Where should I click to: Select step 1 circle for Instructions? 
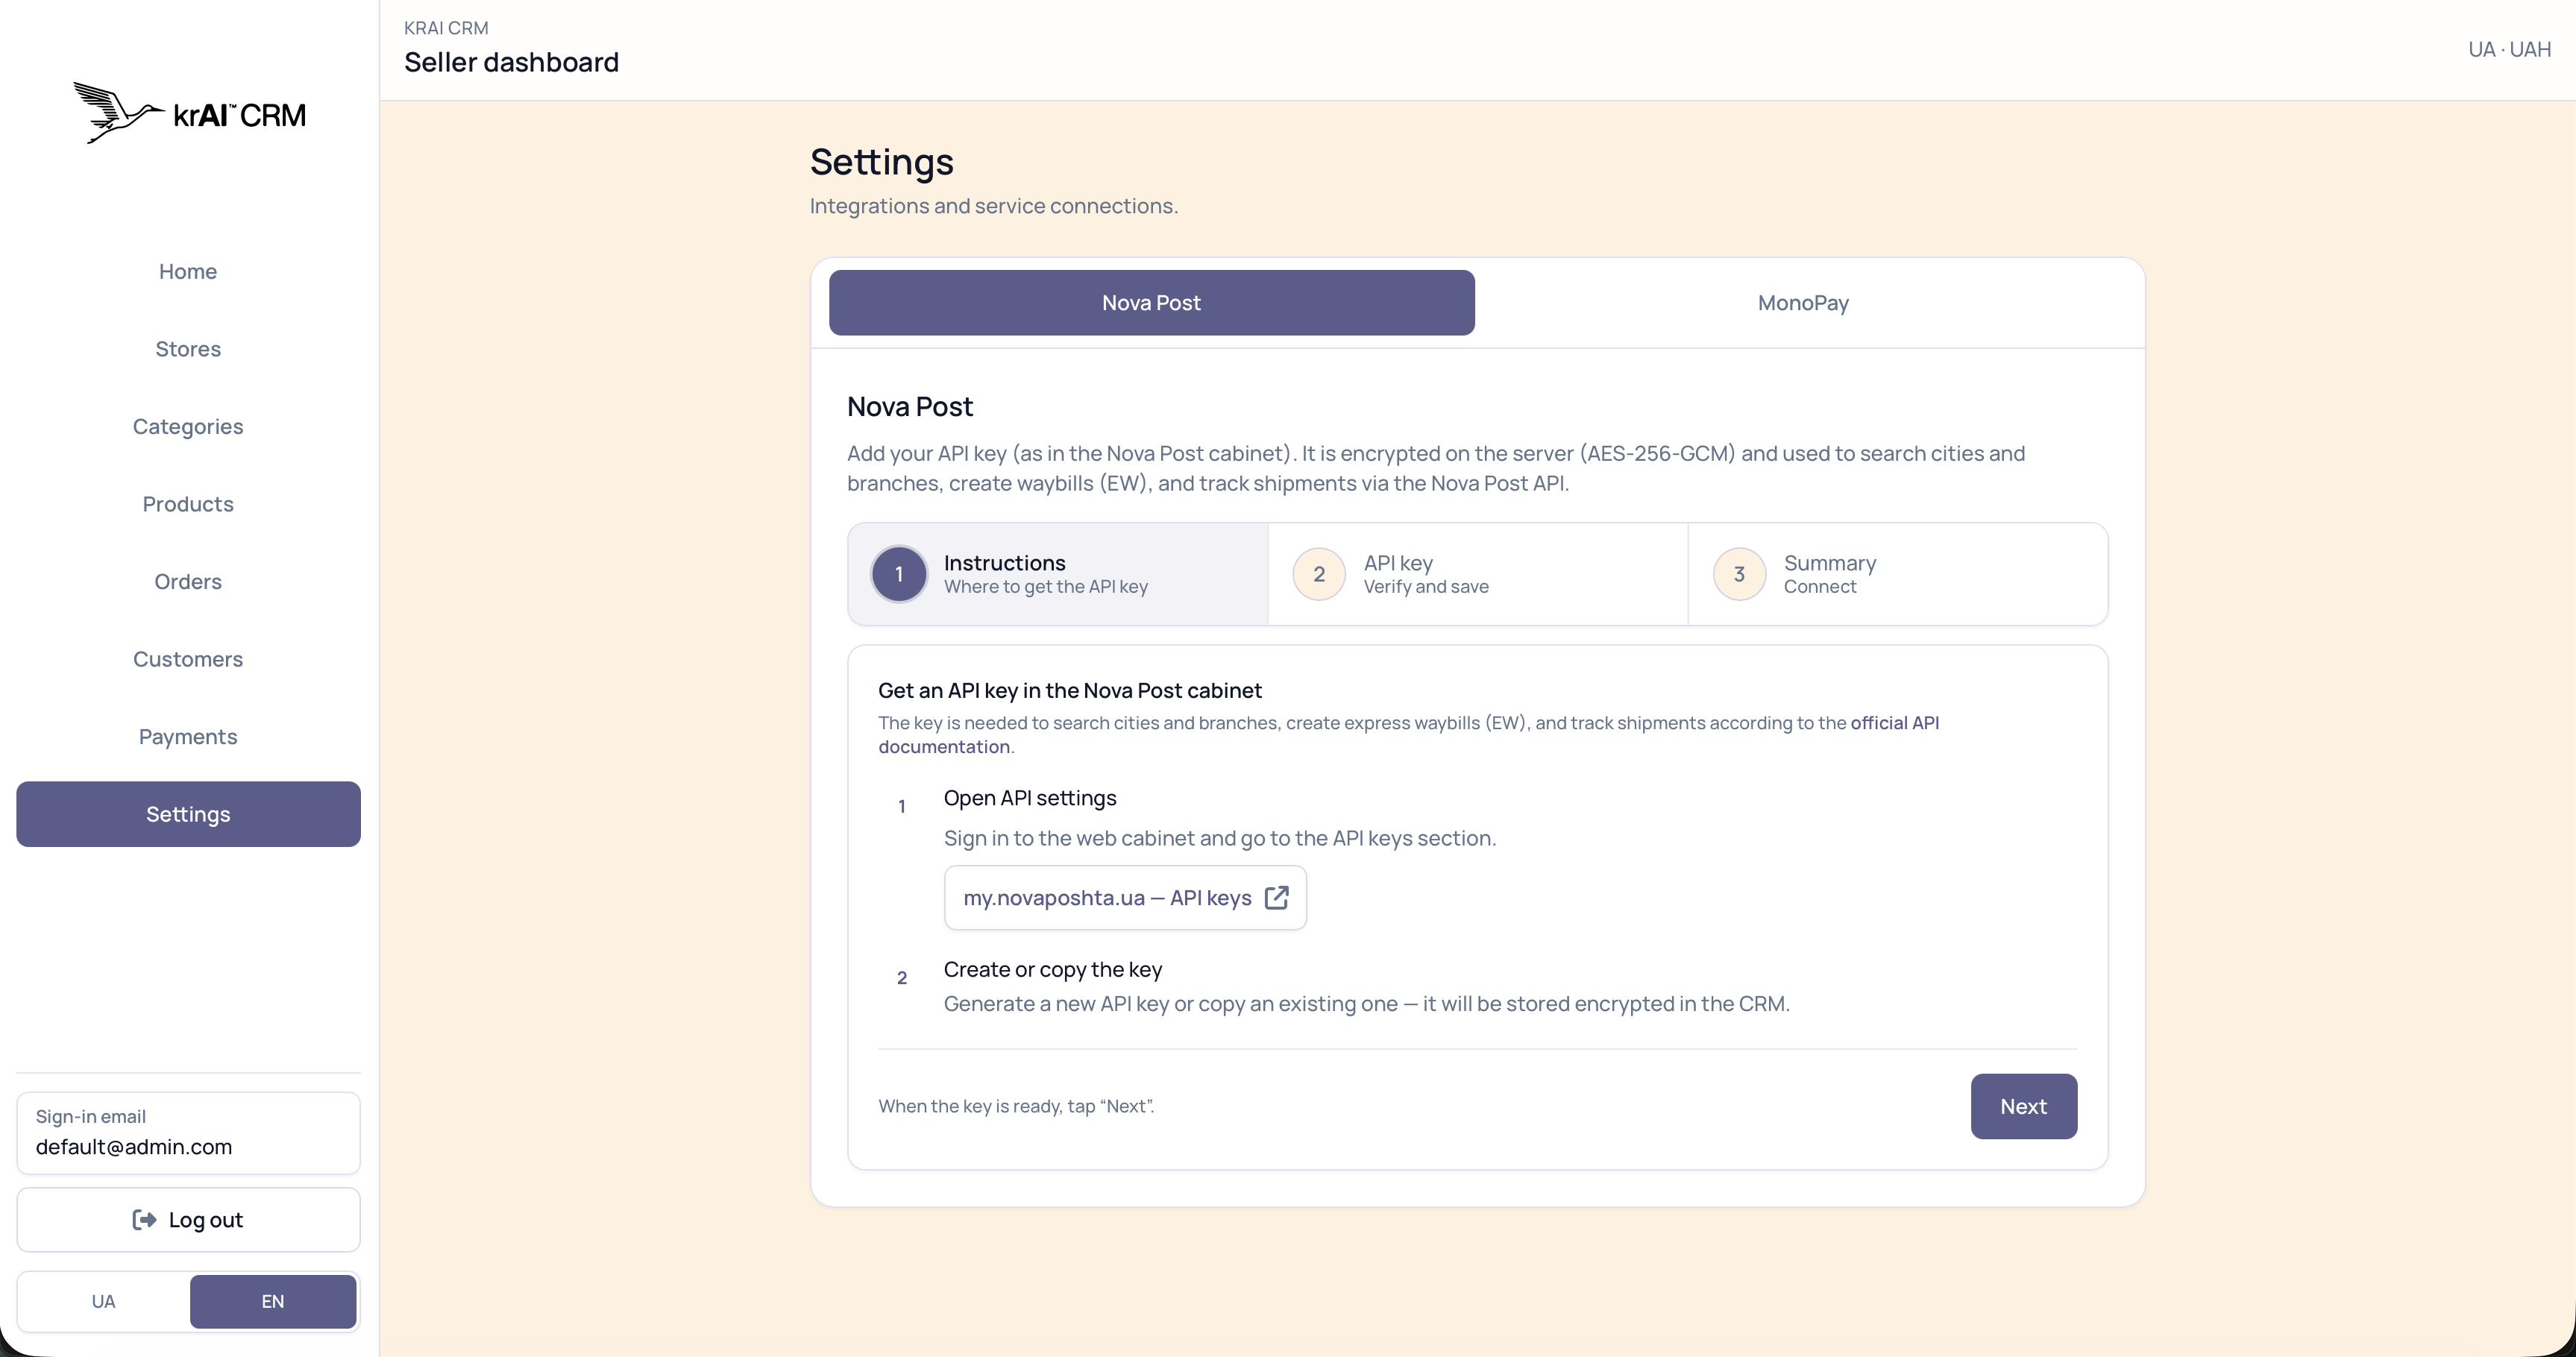(x=899, y=574)
